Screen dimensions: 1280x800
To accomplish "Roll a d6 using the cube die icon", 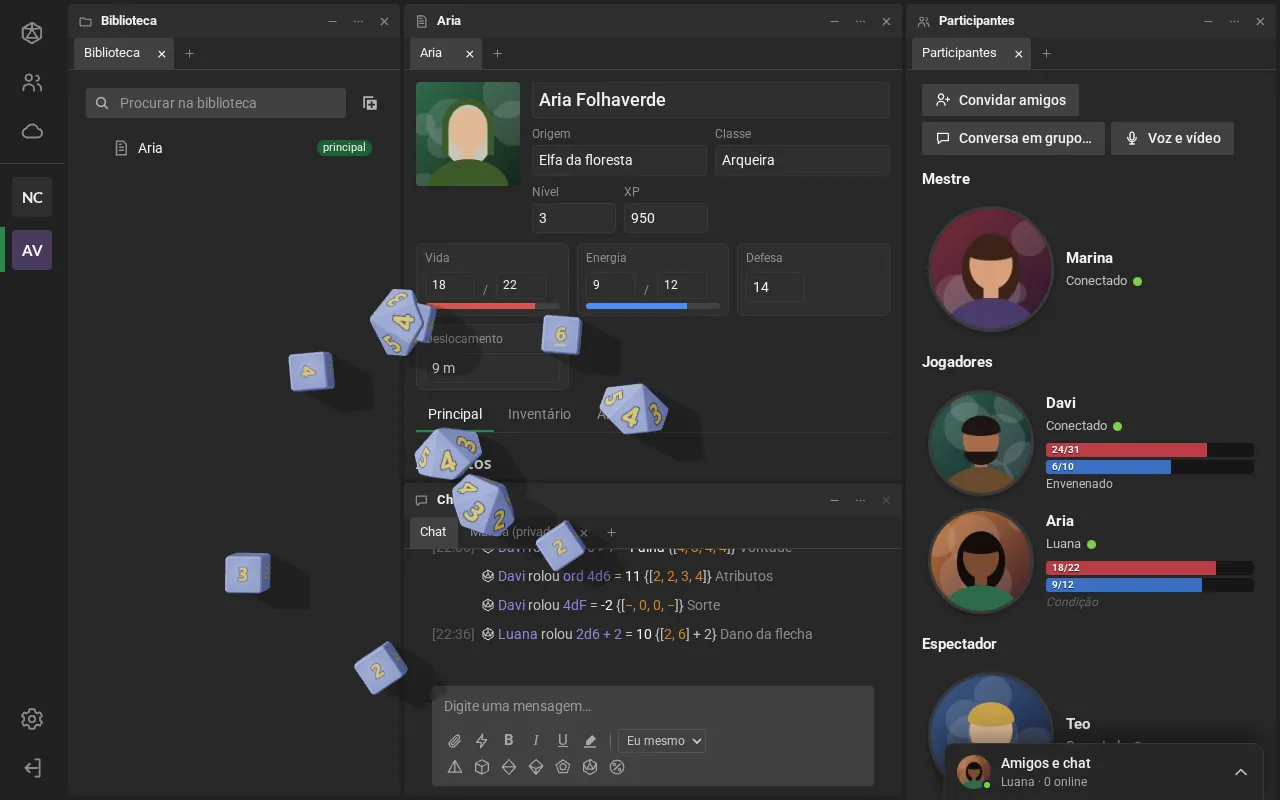I will 481,767.
